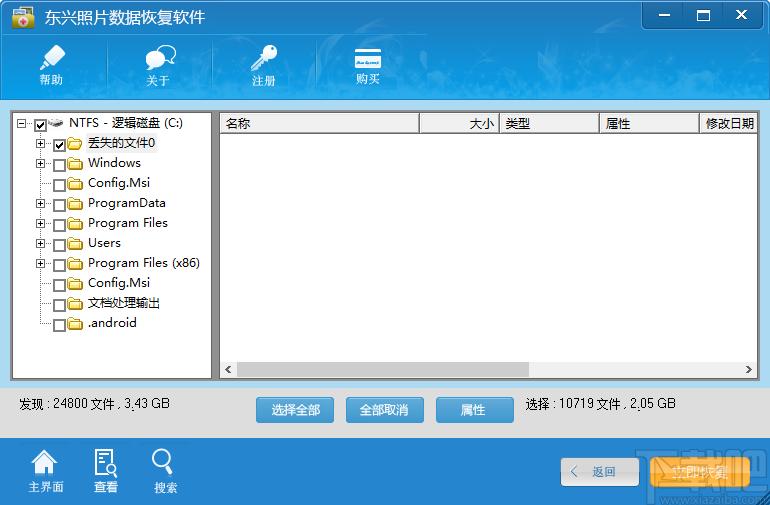Select the .android tree label
This screenshot has width=770, height=505.
(x=112, y=323)
